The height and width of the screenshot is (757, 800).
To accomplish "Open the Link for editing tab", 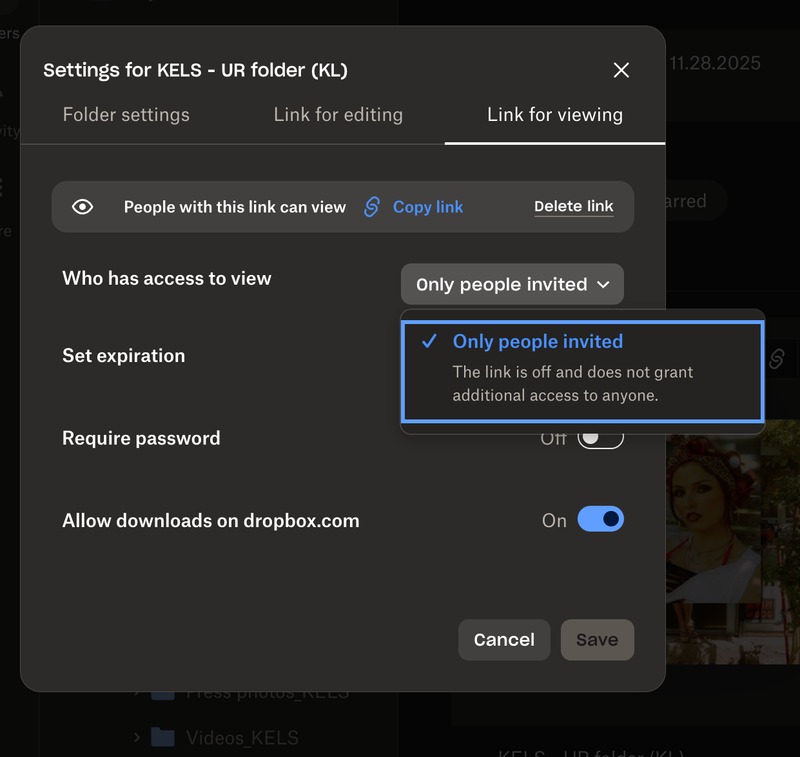I will pos(338,115).
